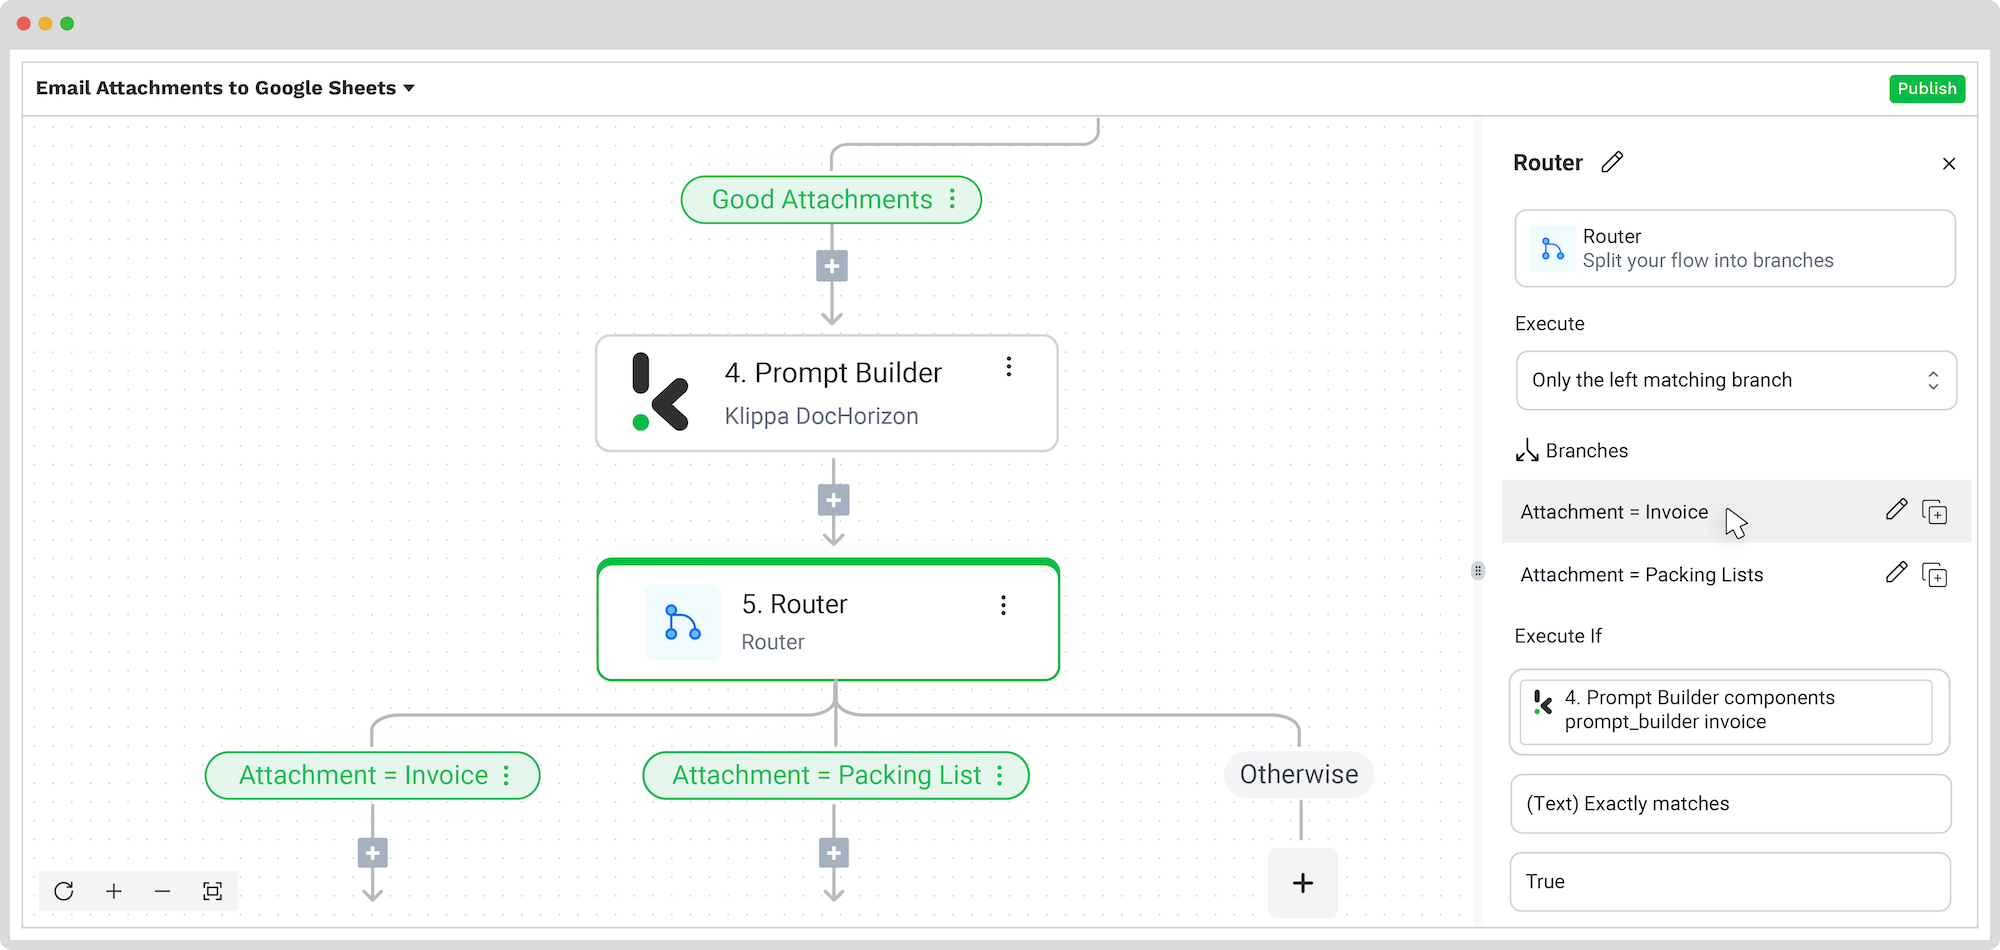Edit the Attachment = Packing Lists branch
Image resolution: width=2000 pixels, height=950 pixels.
1896,573
